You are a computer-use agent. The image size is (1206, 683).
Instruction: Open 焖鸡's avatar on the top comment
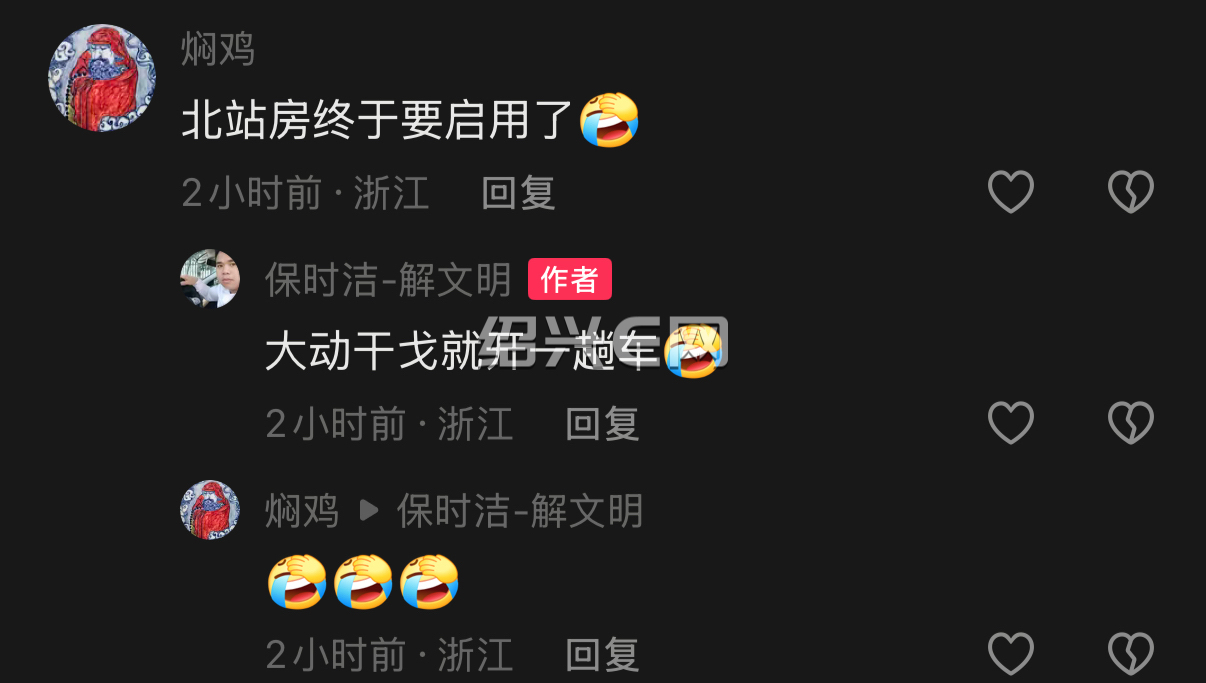pyautogui.click(x=102, y=78)
